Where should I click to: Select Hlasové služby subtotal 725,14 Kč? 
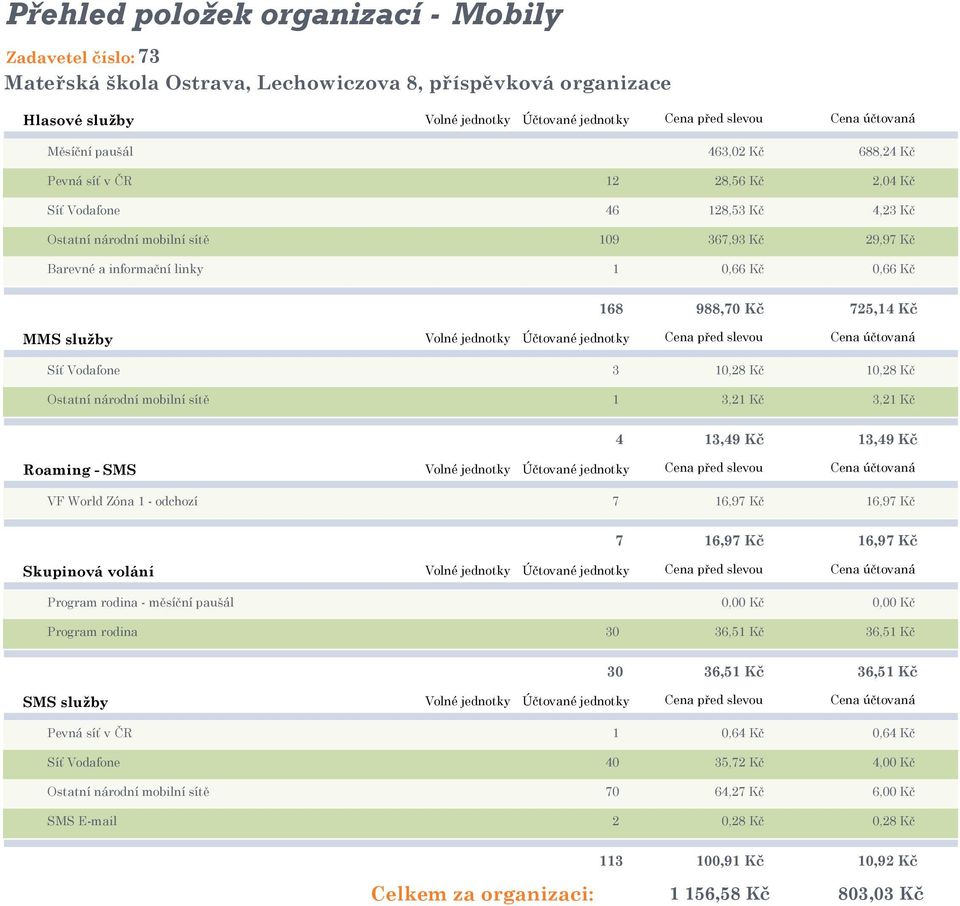[x=883, y=309]
